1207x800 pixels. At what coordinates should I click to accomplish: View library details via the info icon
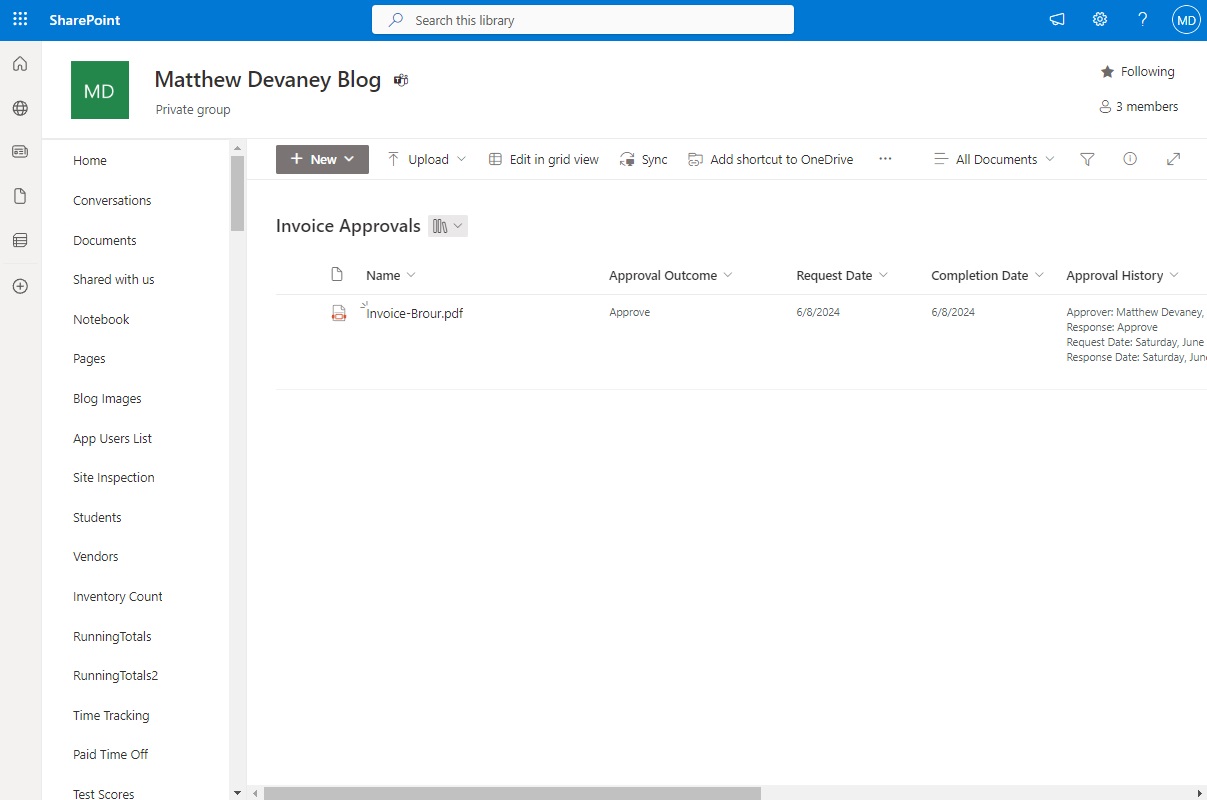click(1130, 158)
